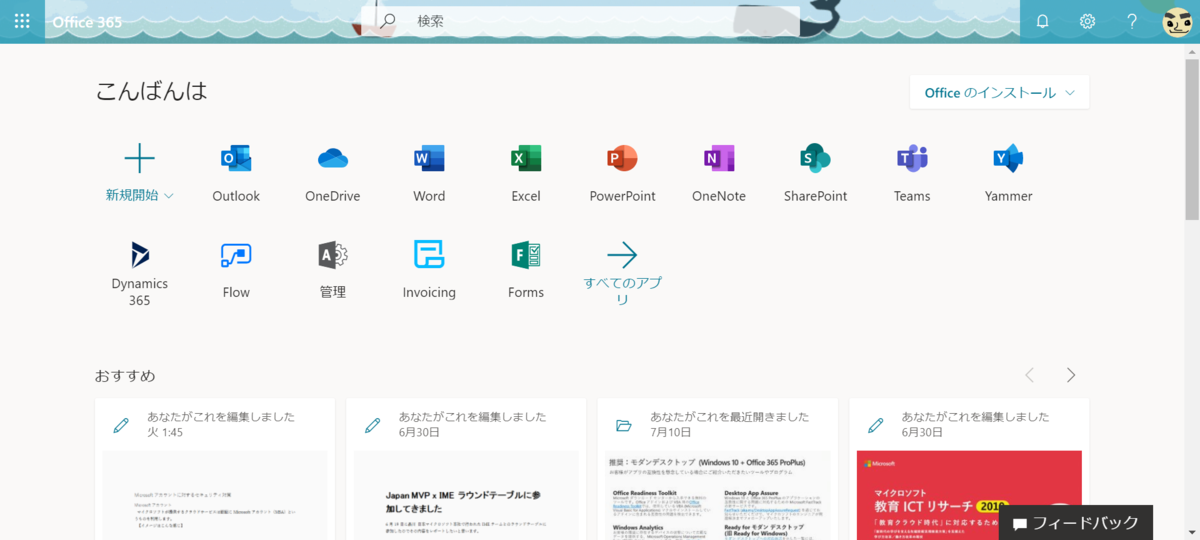
Task: Click the edit pencil on 火 1:45 card
Action: point(121,425)
